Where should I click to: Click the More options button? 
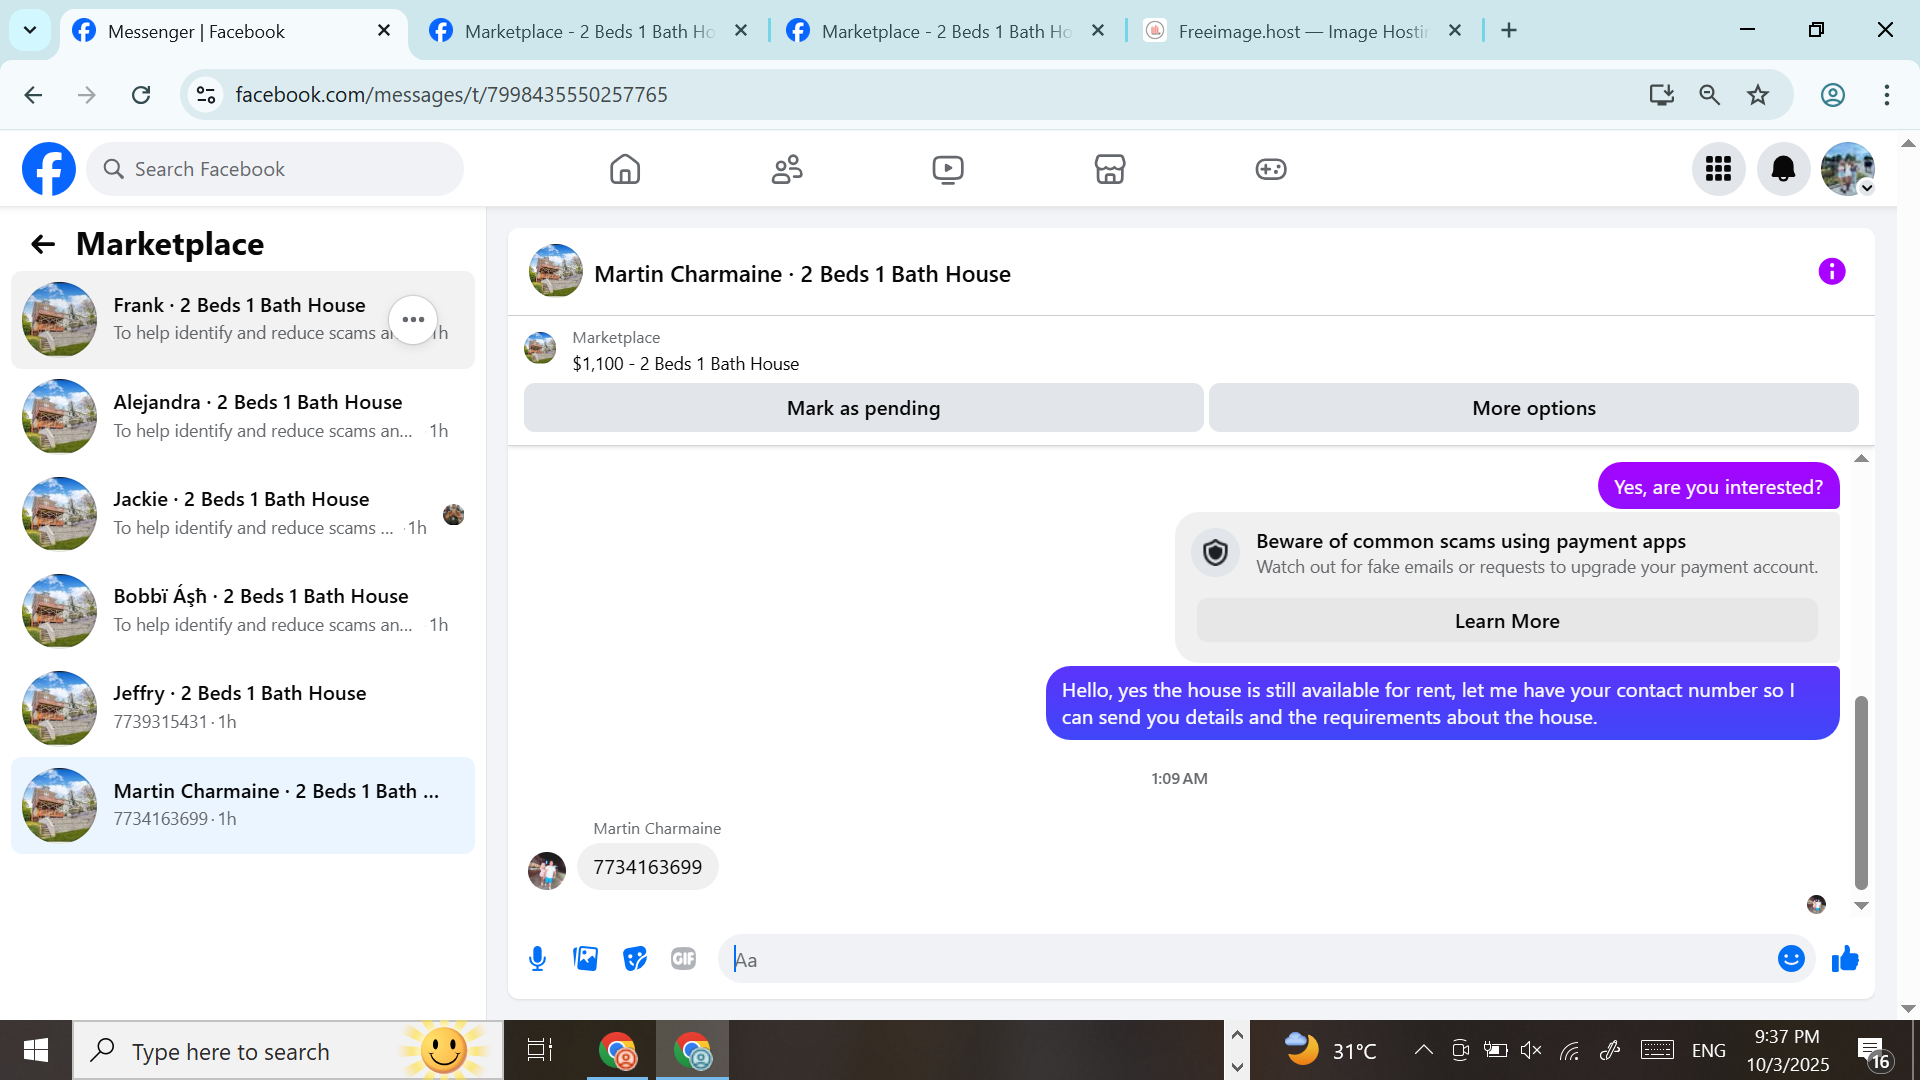coord(1534,408)
